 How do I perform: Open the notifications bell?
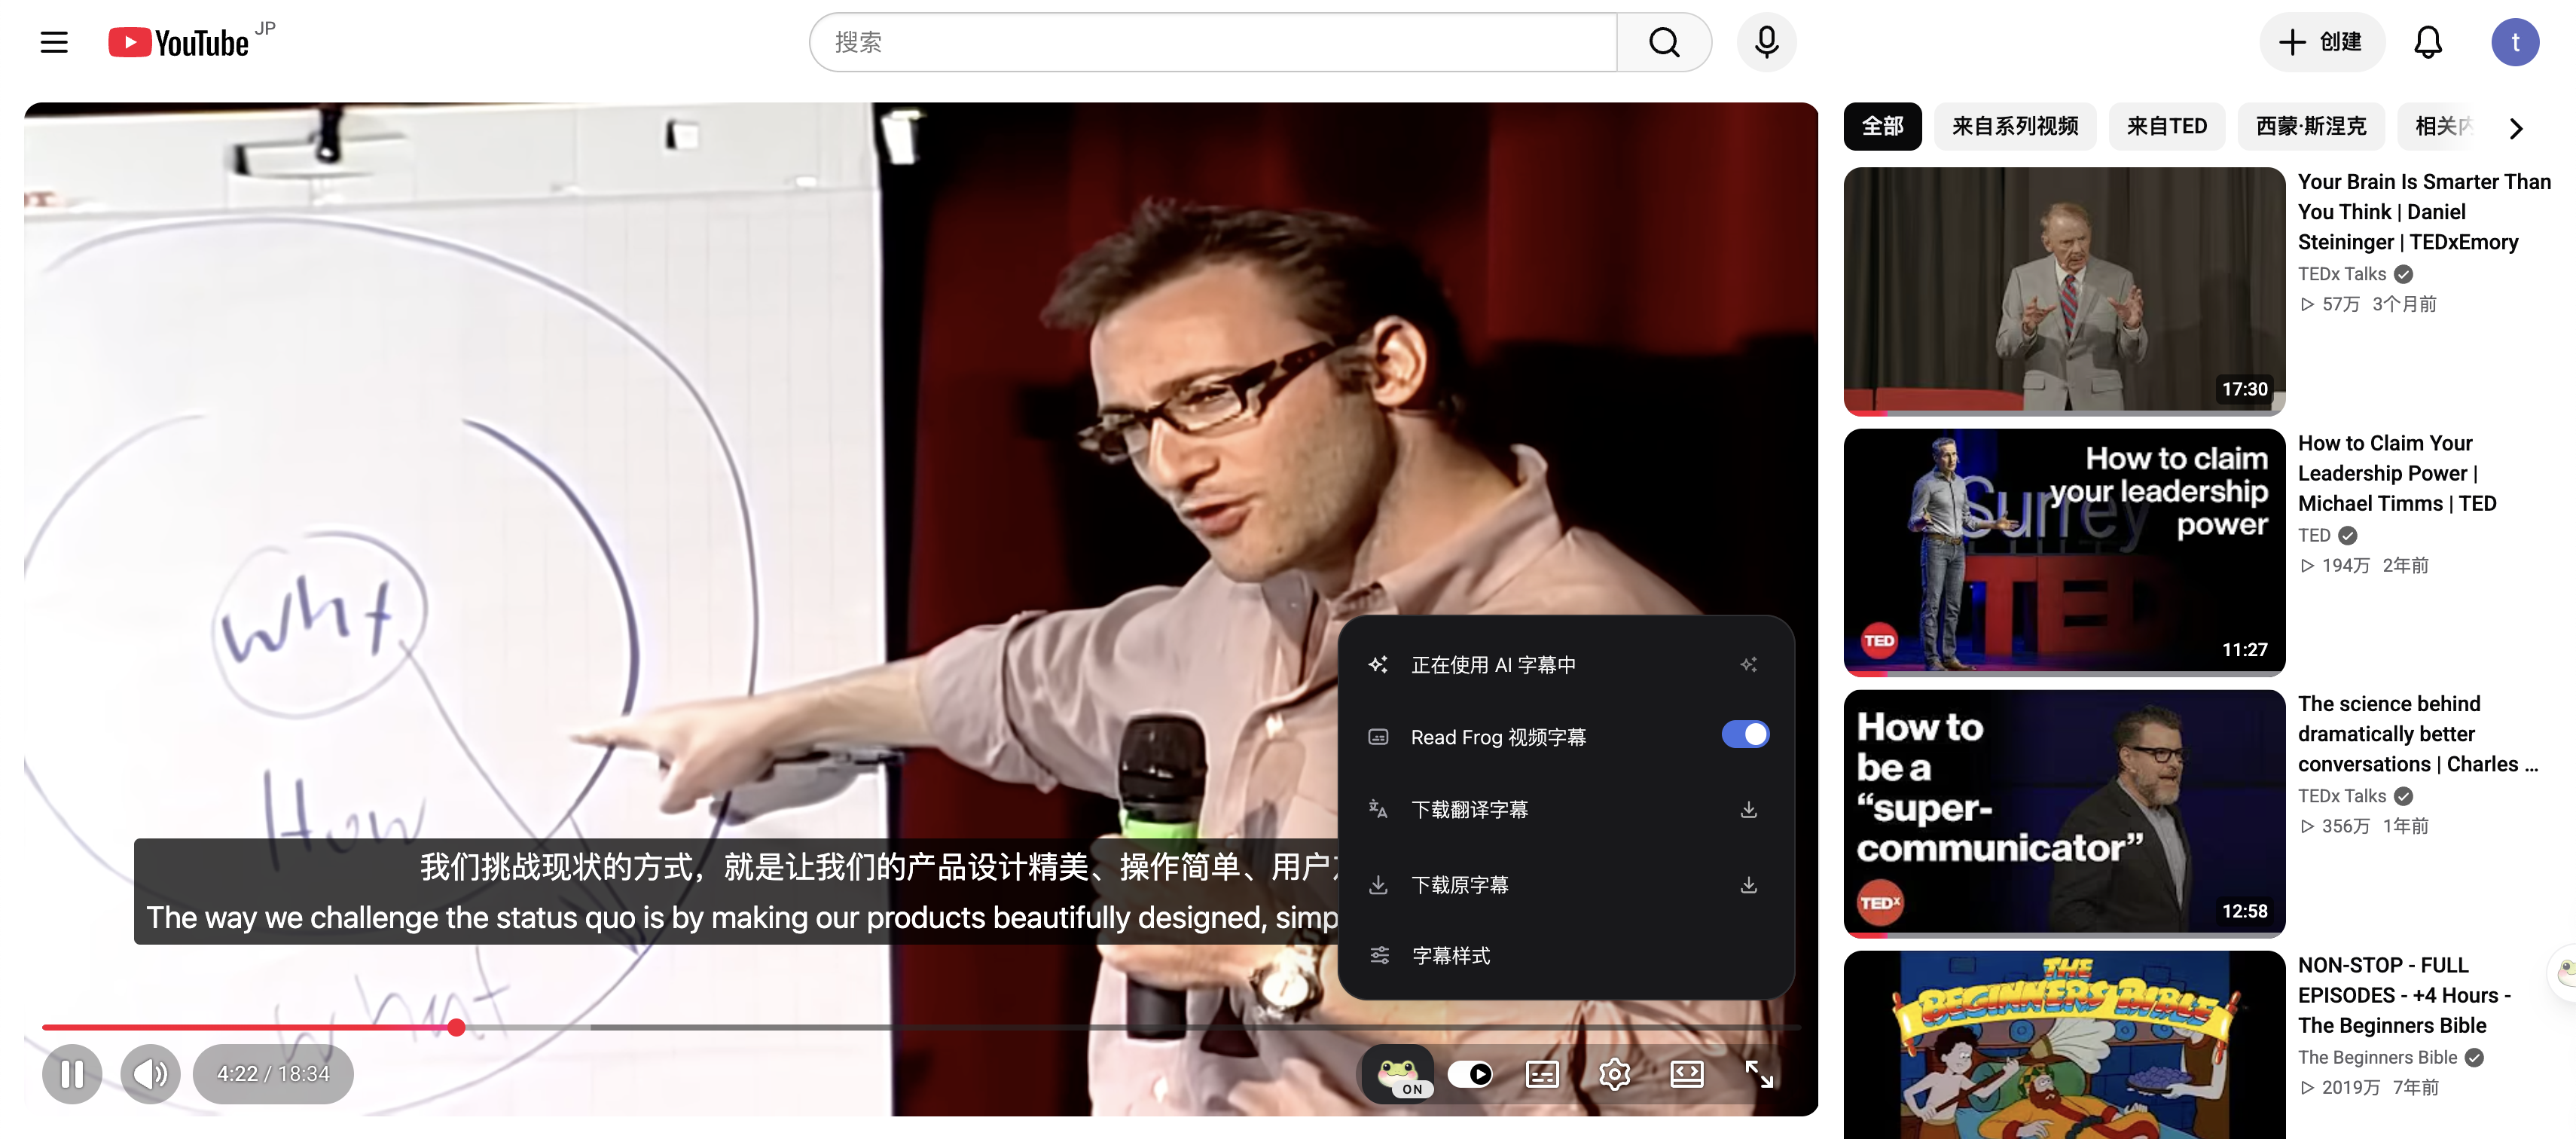click(x=2428, y=42)
